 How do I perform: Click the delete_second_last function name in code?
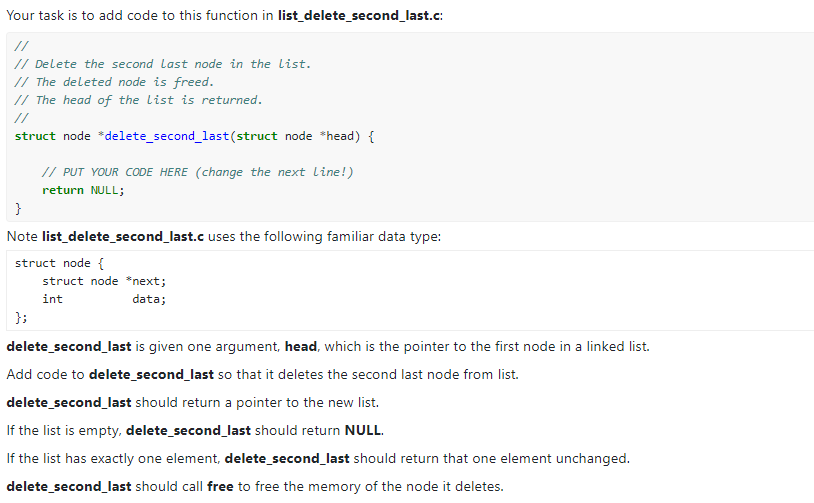[x=167, y=136]
